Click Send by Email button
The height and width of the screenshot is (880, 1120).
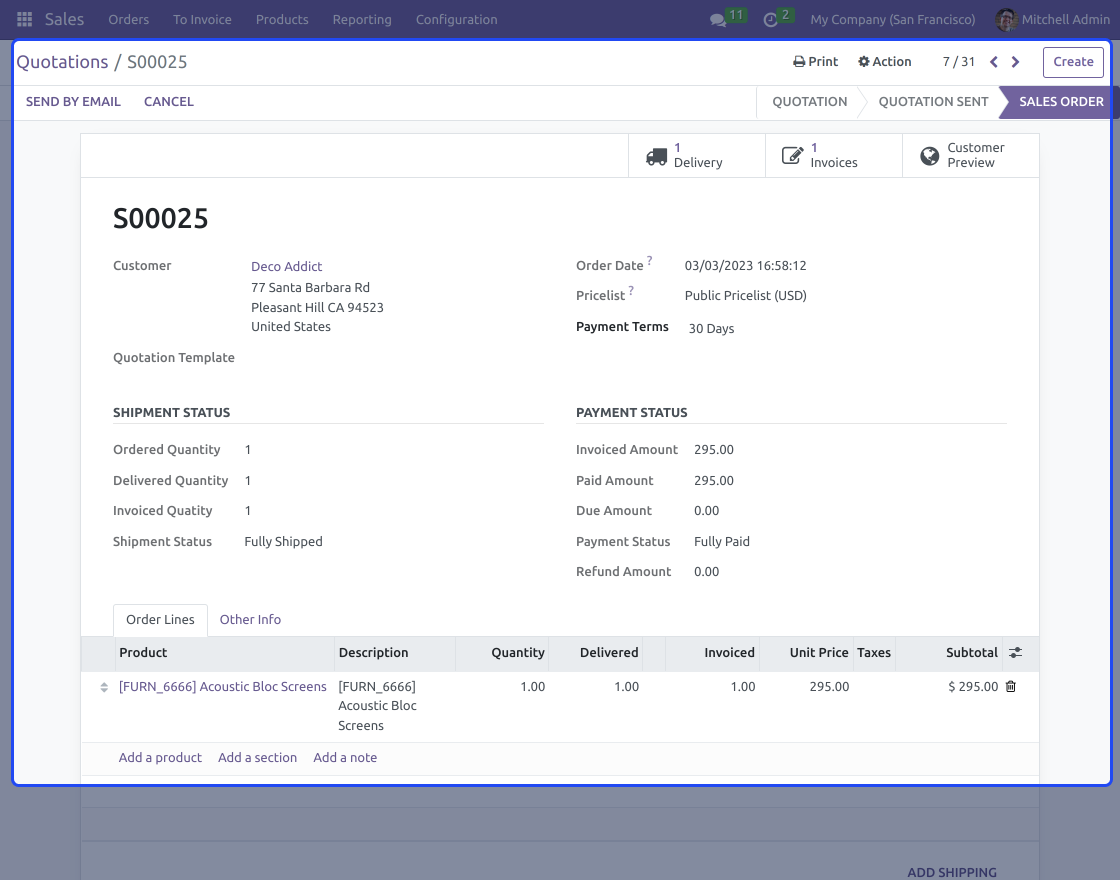73,101
